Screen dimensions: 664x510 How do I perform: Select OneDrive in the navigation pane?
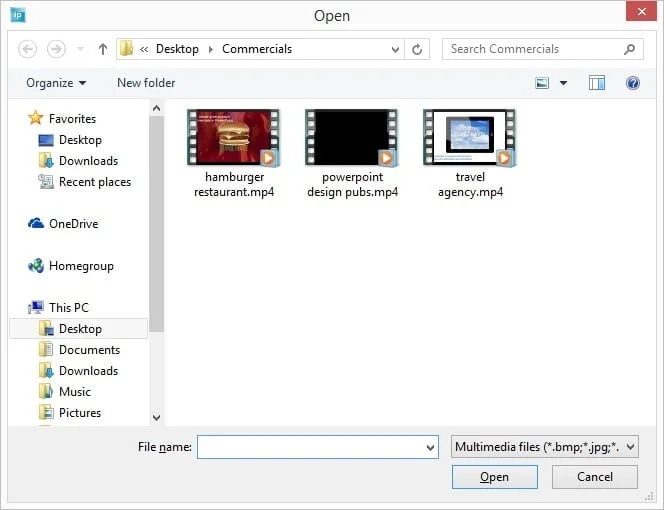pyautogui.click(x=74, y=224)
